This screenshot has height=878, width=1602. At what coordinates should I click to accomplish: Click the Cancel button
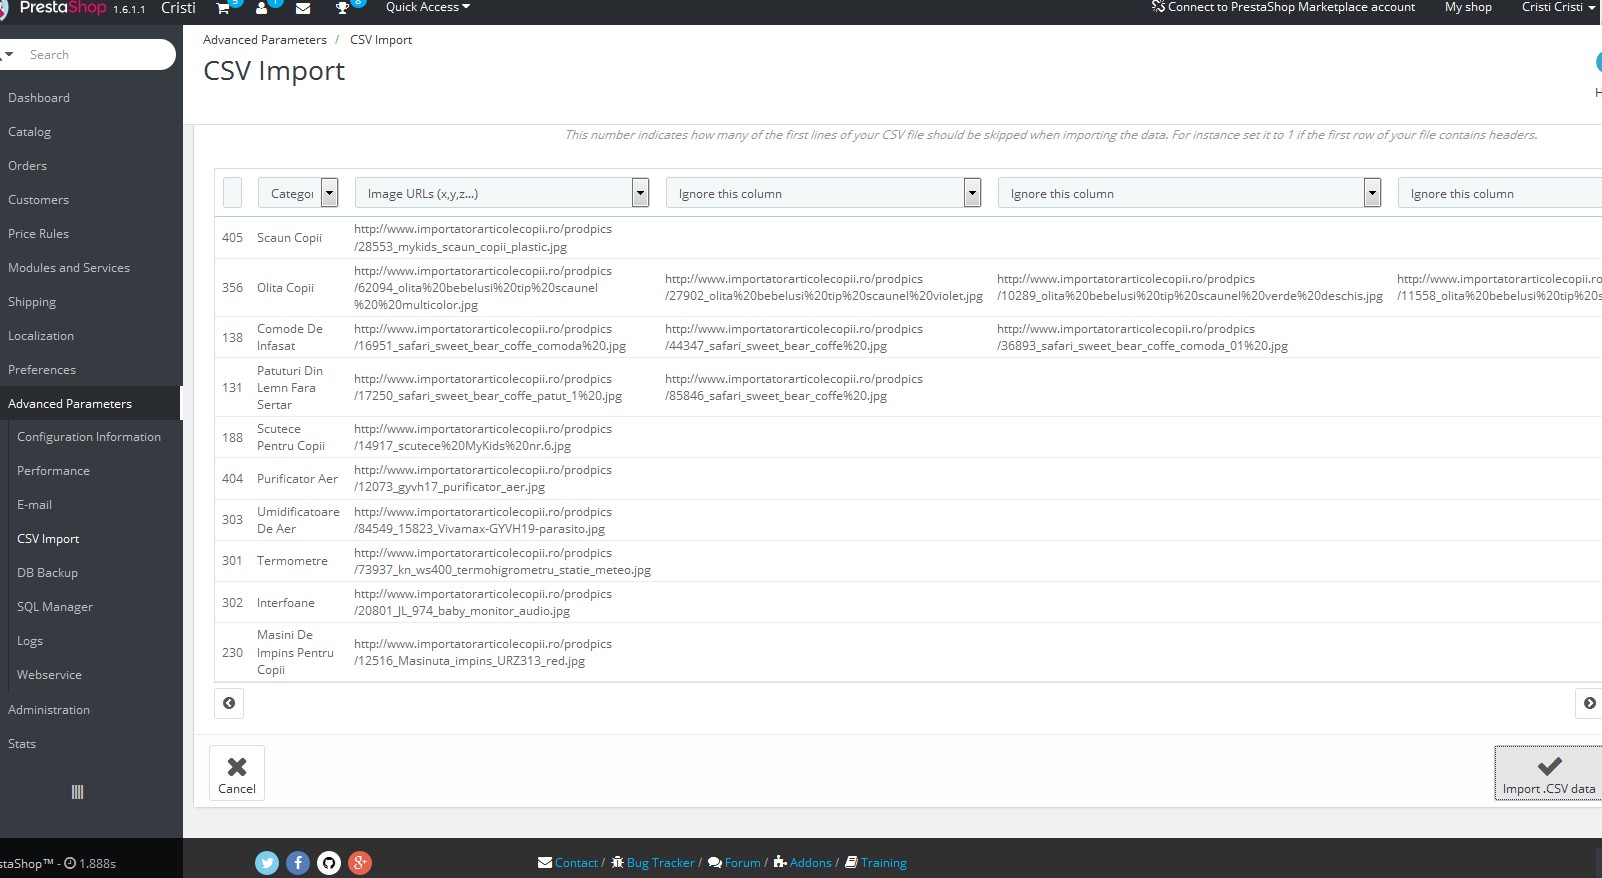pos(237,773)
